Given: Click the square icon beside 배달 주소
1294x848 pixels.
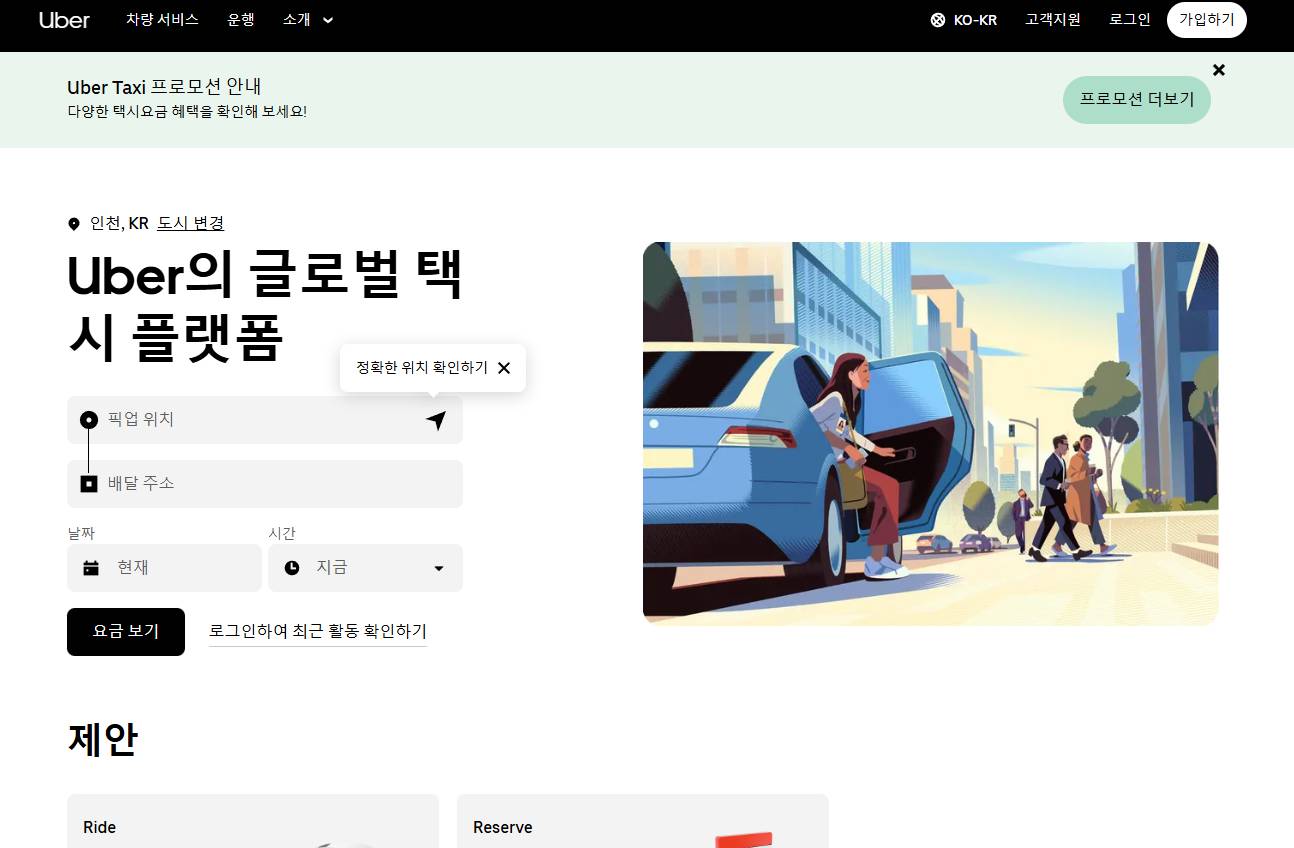Looking at the screenshot, I should tap(89, 483).
